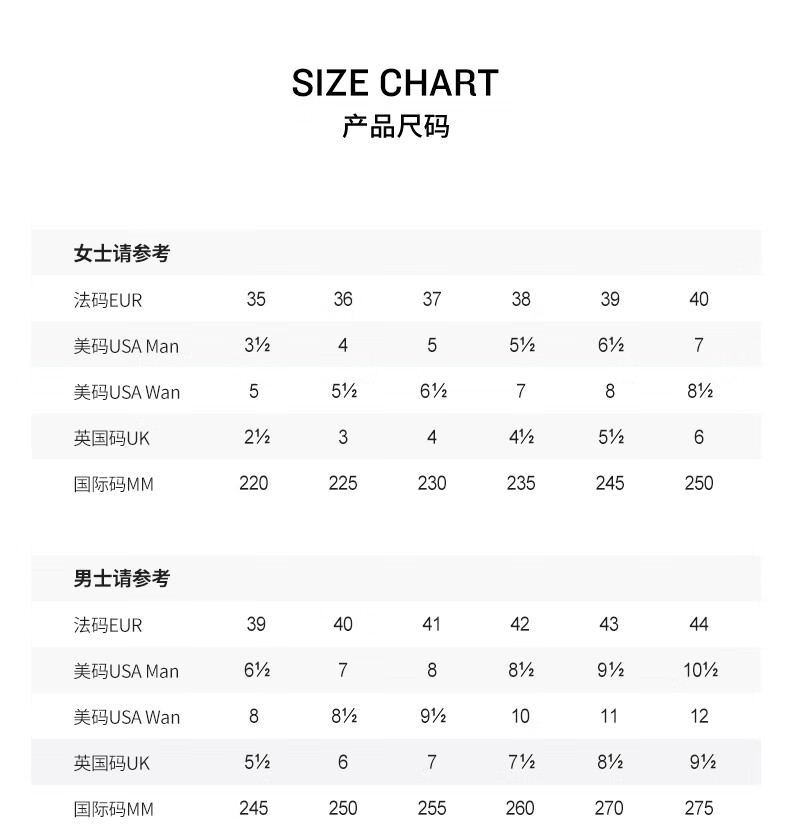Pick the 235 MM value
This screenshot has height=839, width=790.
(521, 484)
